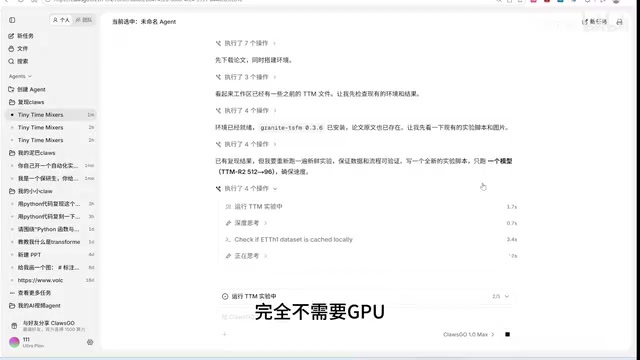Start a 新任务 from the sidebar
640x360 pixels.
point(21,36)
